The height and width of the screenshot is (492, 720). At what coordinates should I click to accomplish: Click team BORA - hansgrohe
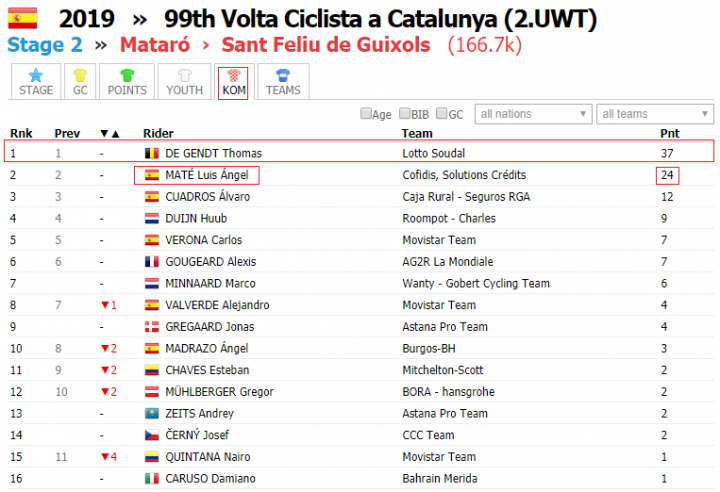pos(449,392)
